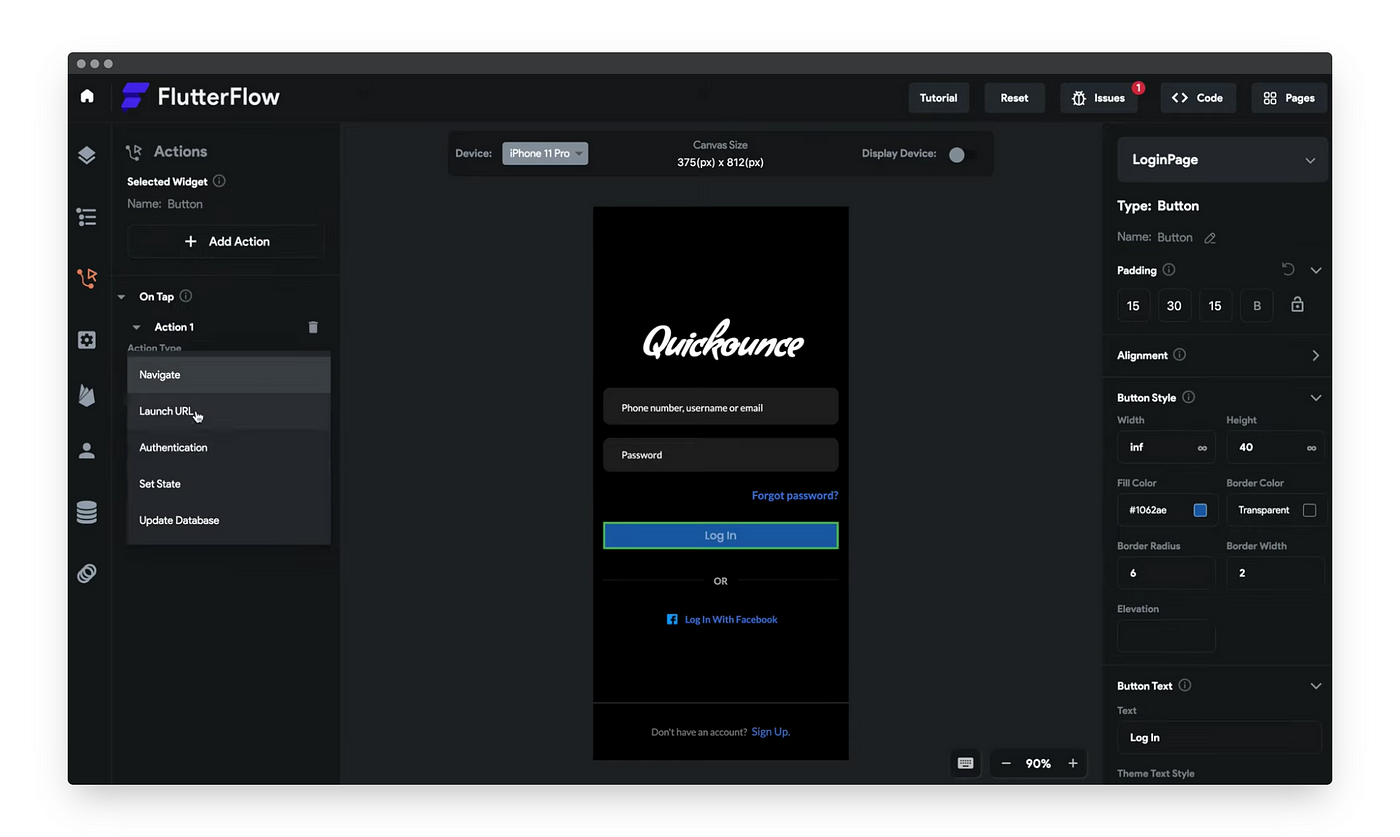Collapse the Button Style section chevron
1400x837 pixels.
pyautogui.click(x=1316, y=398)
